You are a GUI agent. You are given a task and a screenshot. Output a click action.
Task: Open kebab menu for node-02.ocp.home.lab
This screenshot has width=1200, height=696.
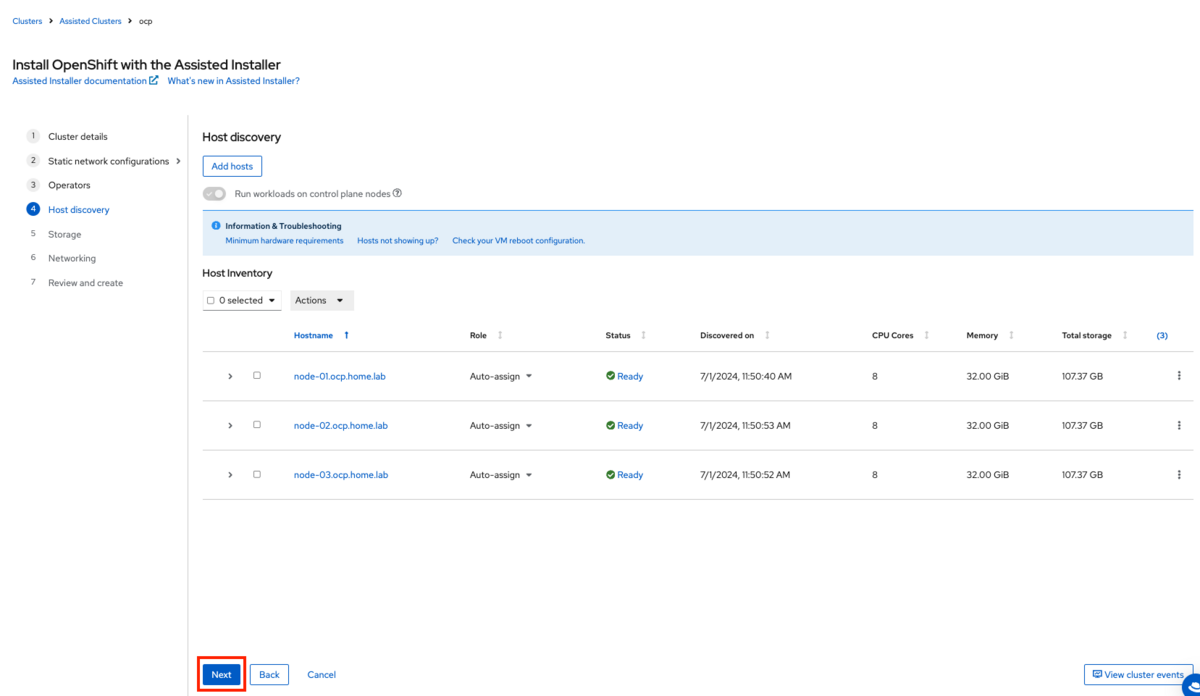tap(1179, 425)
